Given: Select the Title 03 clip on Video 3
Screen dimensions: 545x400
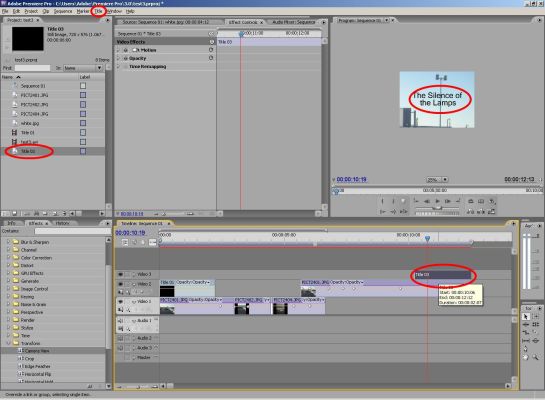Looking at the screenshot, I should pyautogui.click(x=442, y=275).
